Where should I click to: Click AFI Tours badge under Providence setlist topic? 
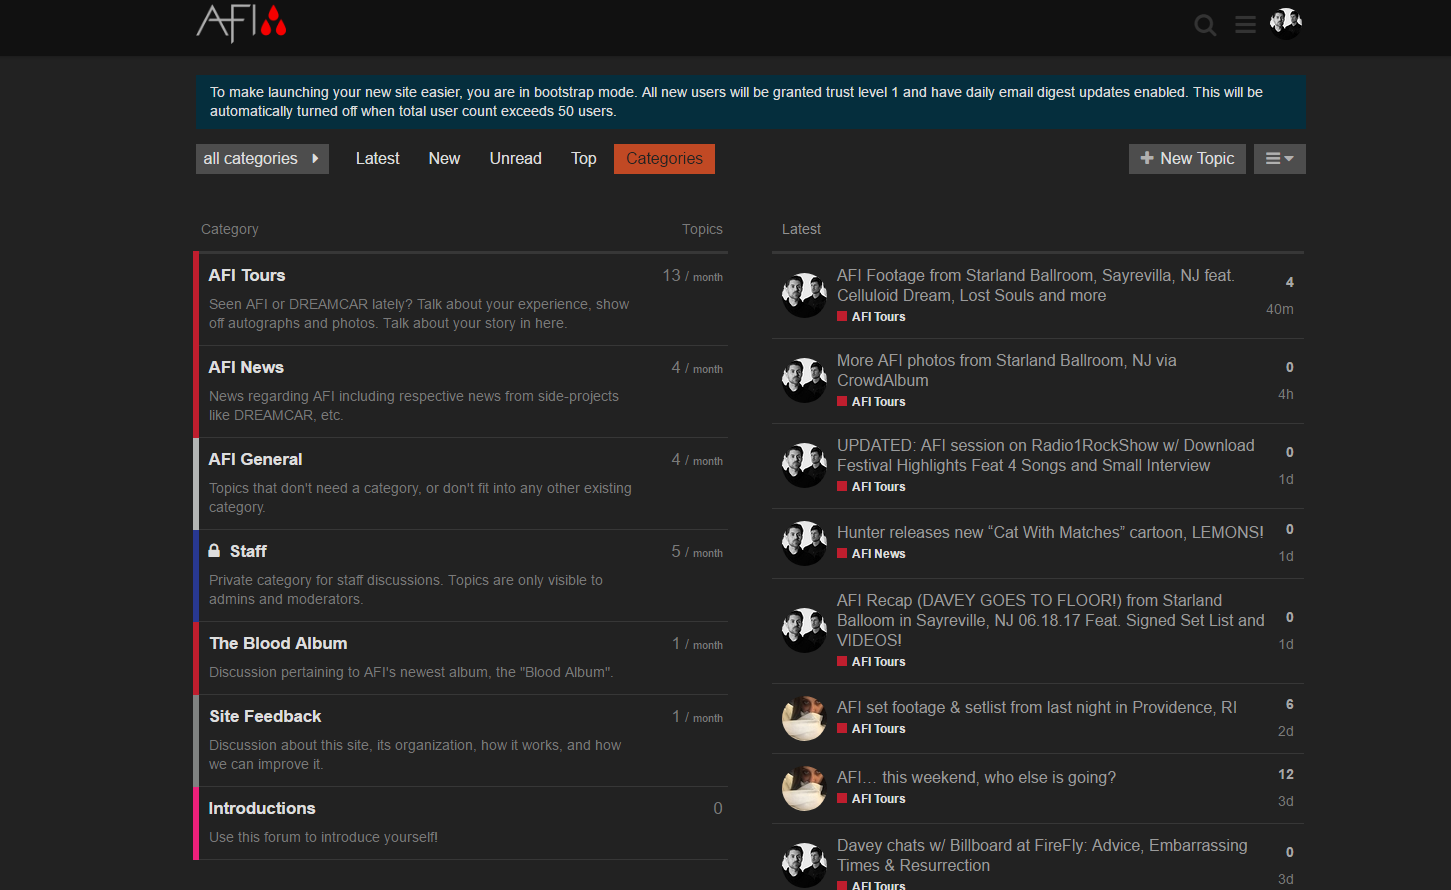(871, 728)
